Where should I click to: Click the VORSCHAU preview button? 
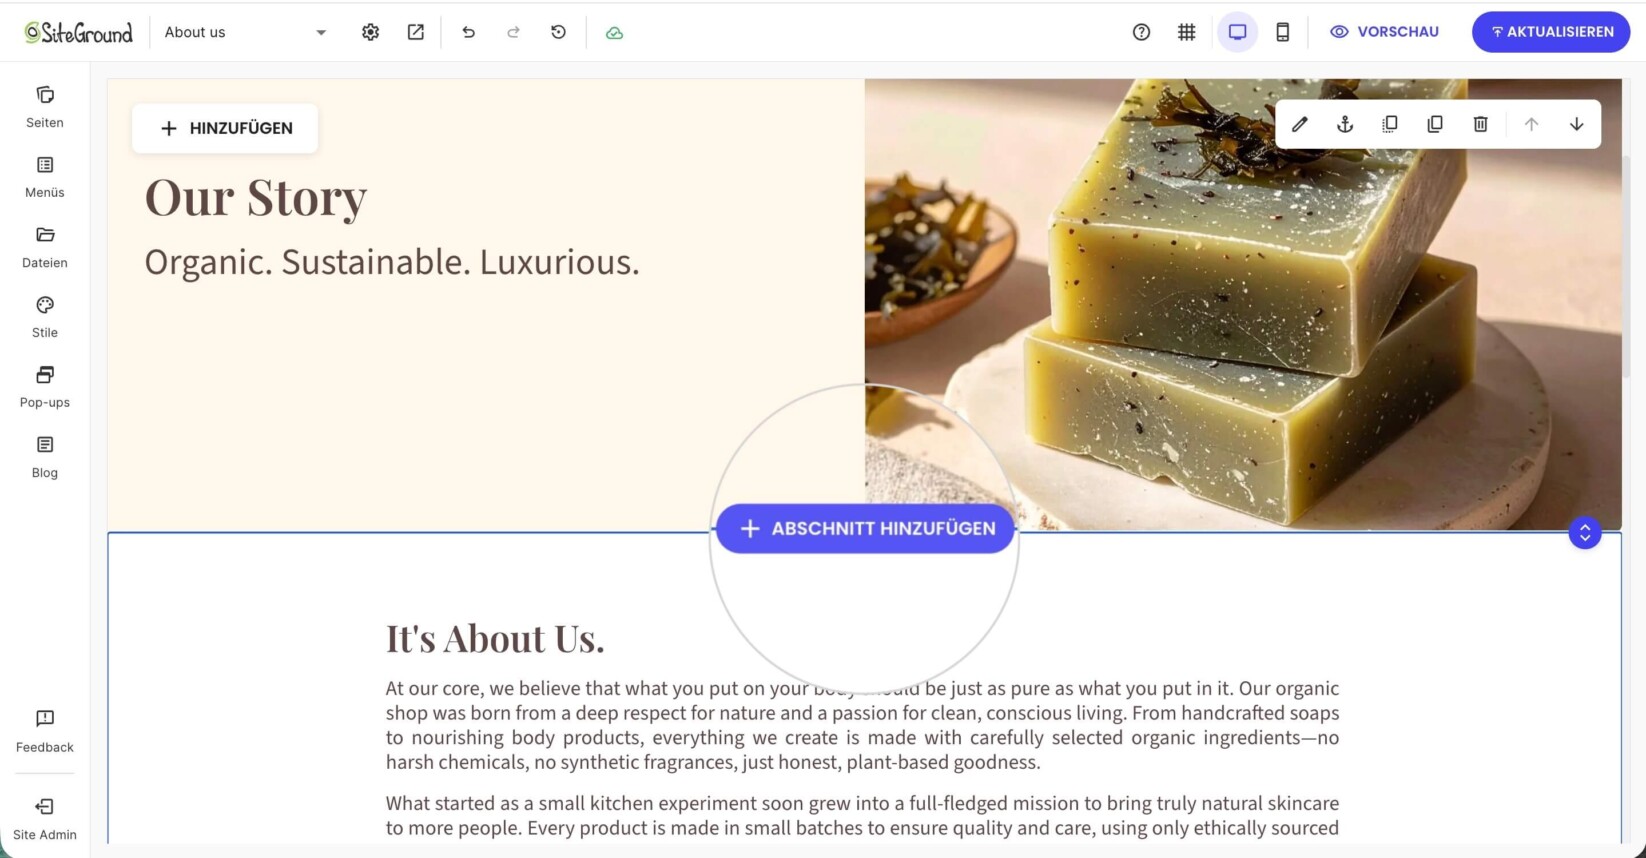coord(1385,32)
